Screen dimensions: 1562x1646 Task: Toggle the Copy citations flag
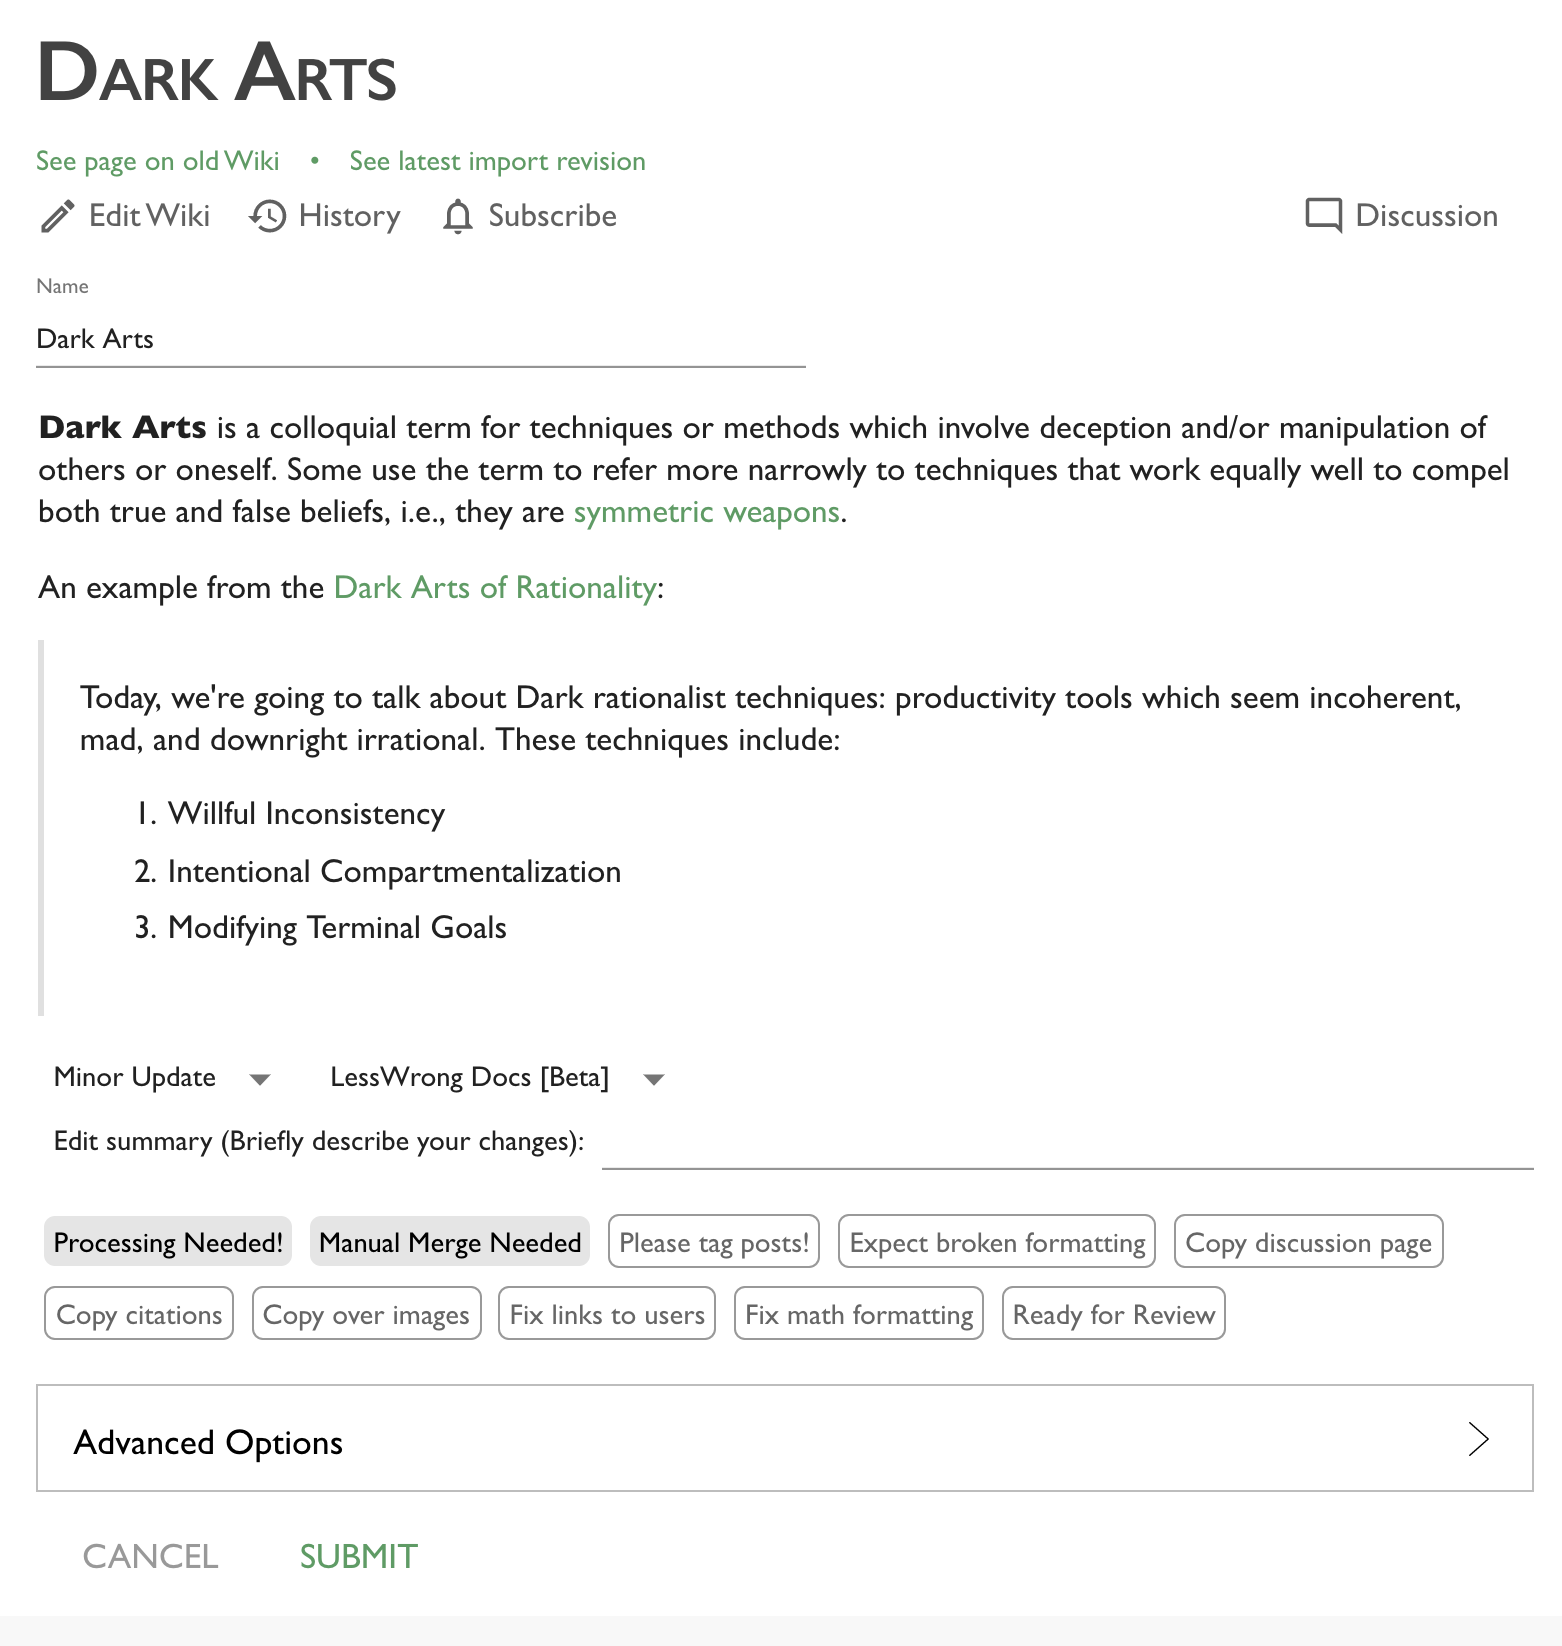(139, 1314)
